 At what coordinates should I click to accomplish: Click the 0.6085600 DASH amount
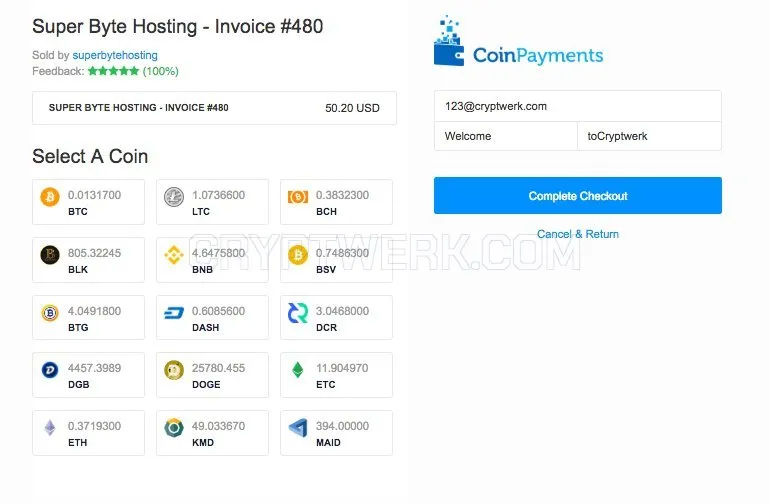click(219, 311)
